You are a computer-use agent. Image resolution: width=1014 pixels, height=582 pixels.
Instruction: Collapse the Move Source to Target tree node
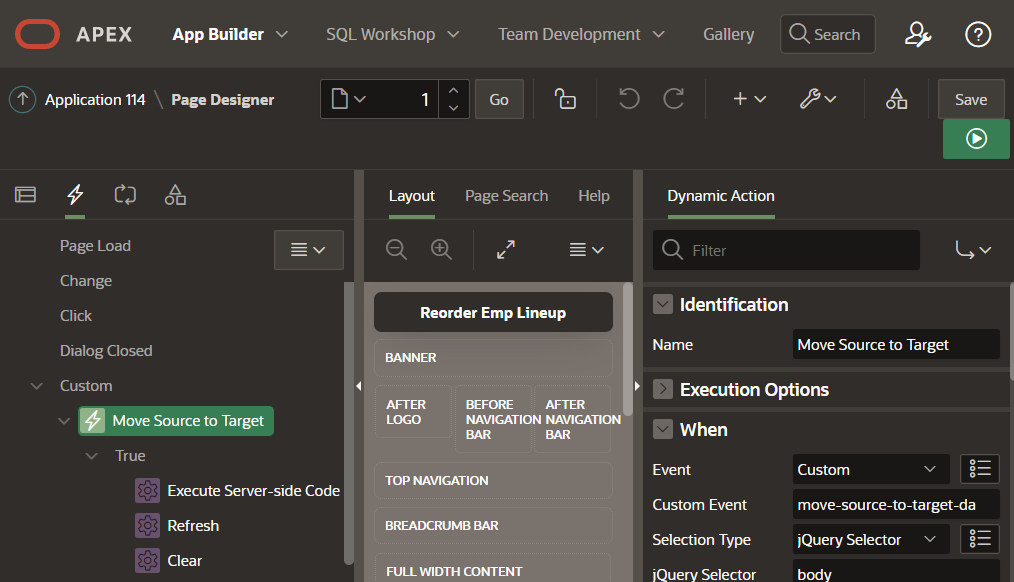click(64, 421)
